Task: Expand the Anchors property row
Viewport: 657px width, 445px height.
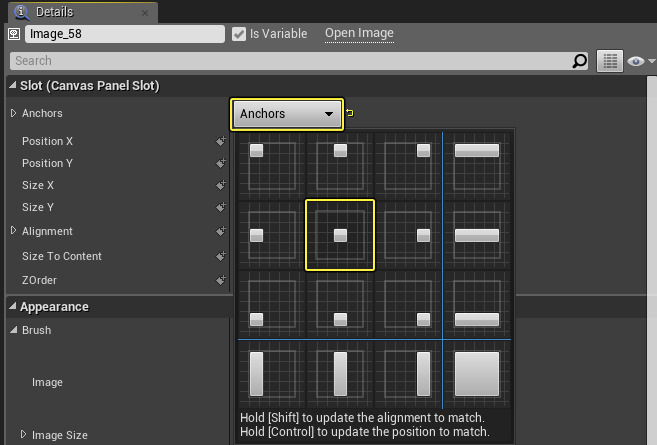Action: coord(13,113)
